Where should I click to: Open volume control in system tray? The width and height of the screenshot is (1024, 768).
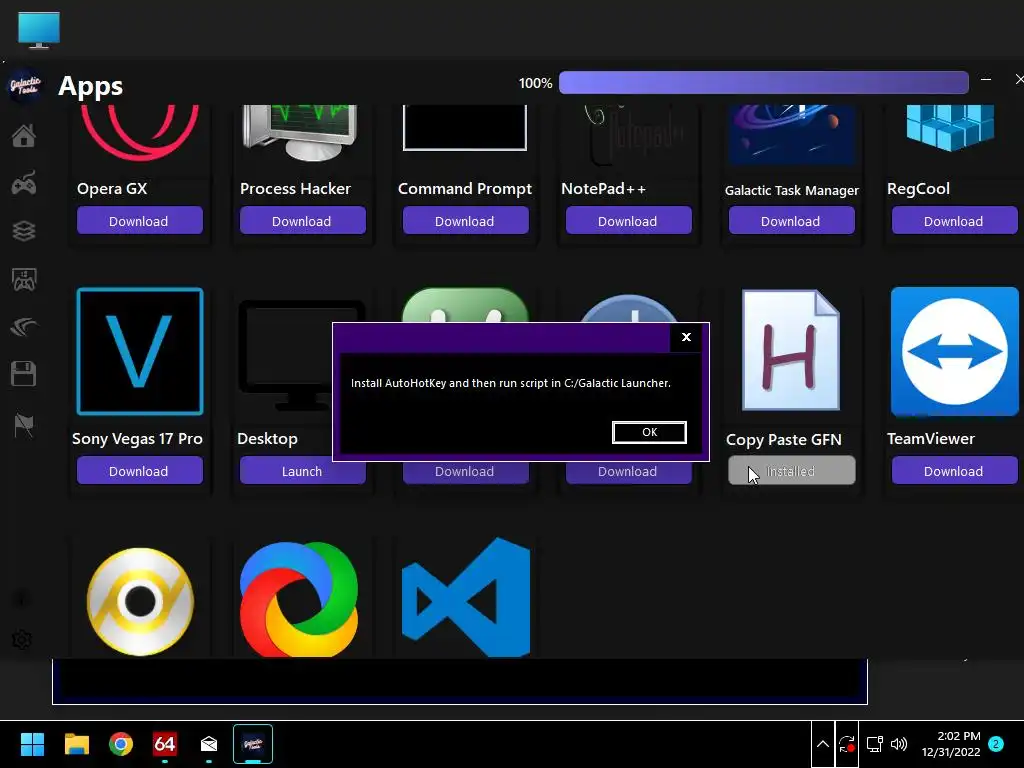[899, 744]
